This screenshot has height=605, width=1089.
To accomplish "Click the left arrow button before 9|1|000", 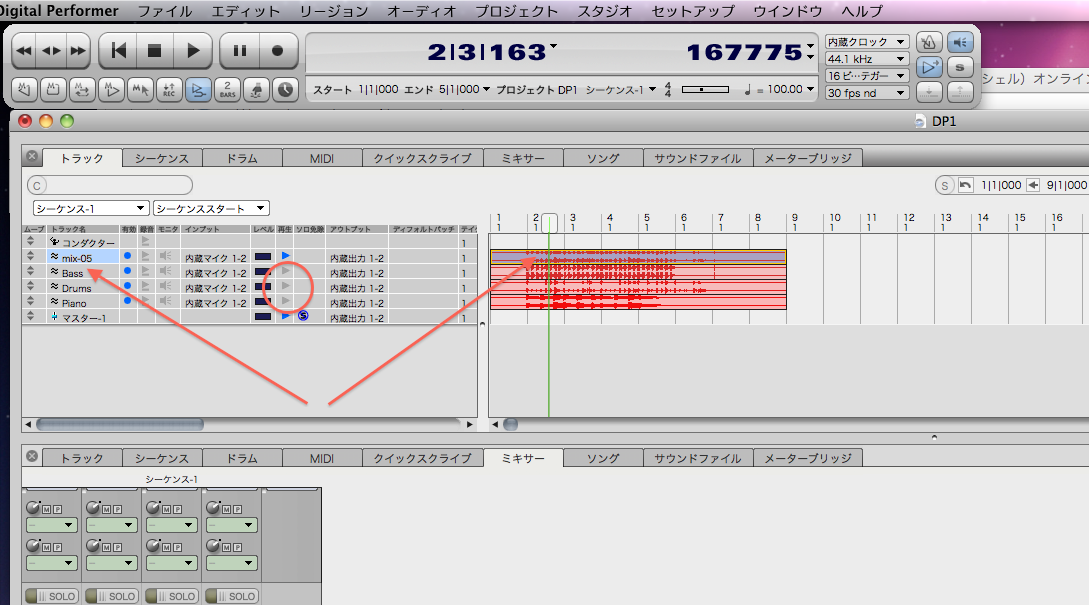I will pyautogui.click(x=1033, y=185).
